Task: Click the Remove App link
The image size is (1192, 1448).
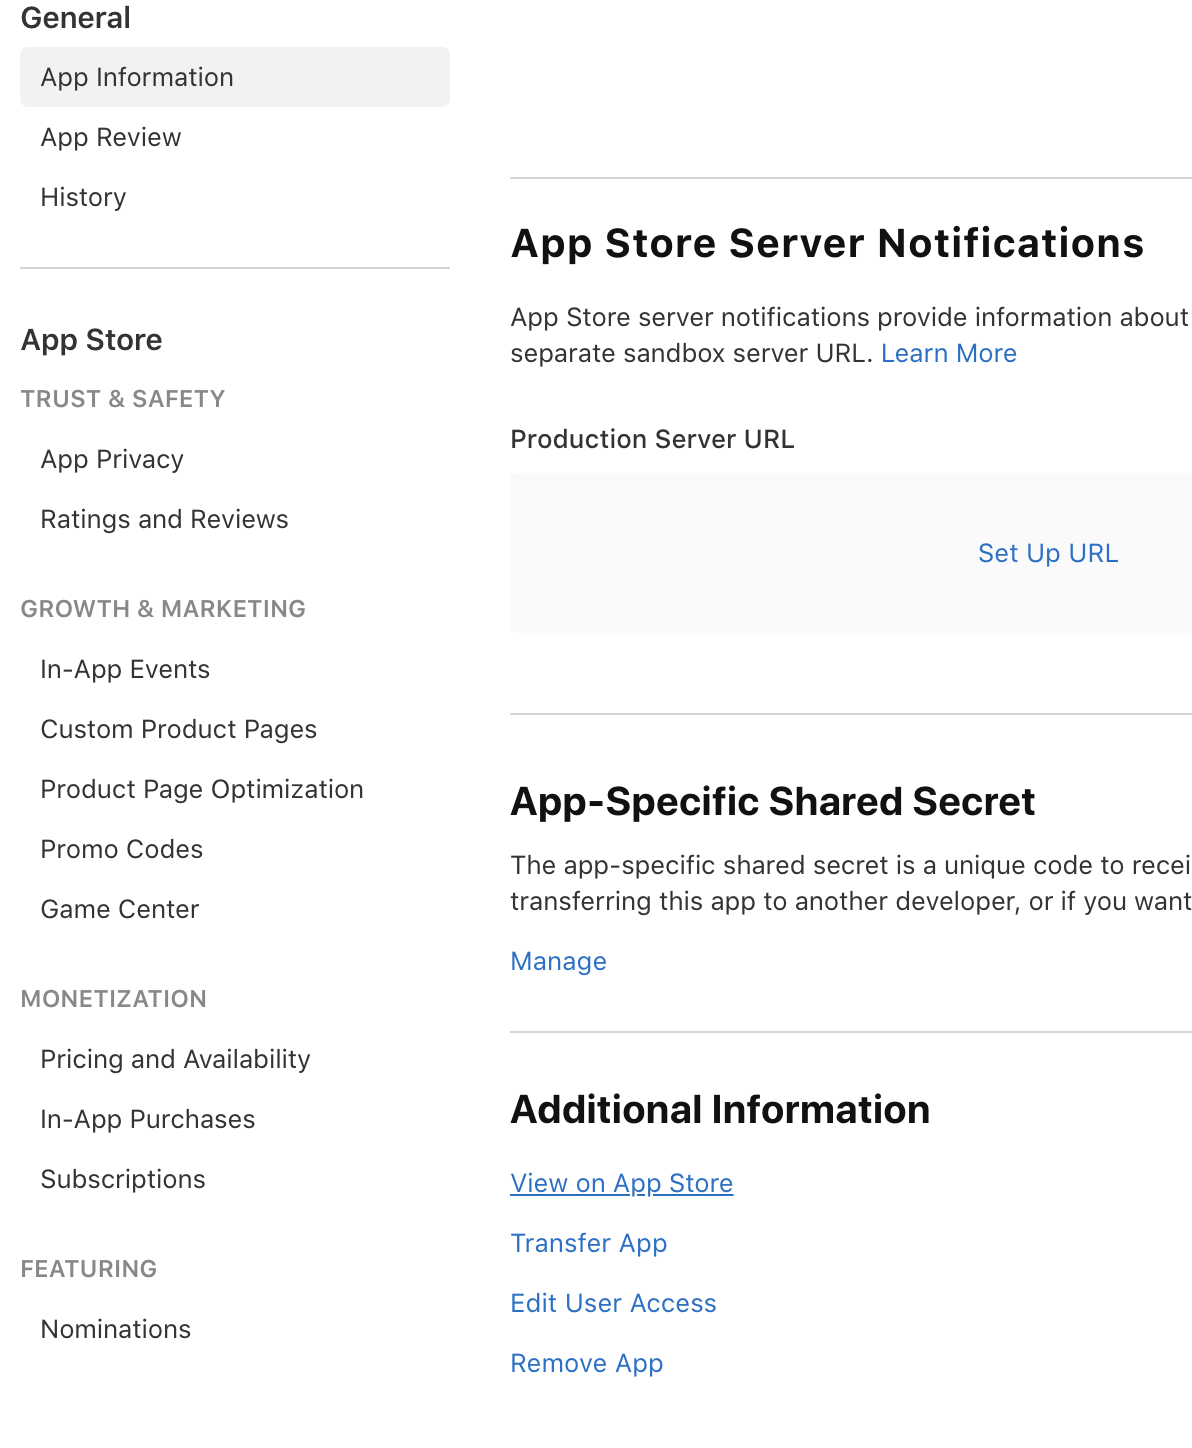Action: (x=586, y=1363)
